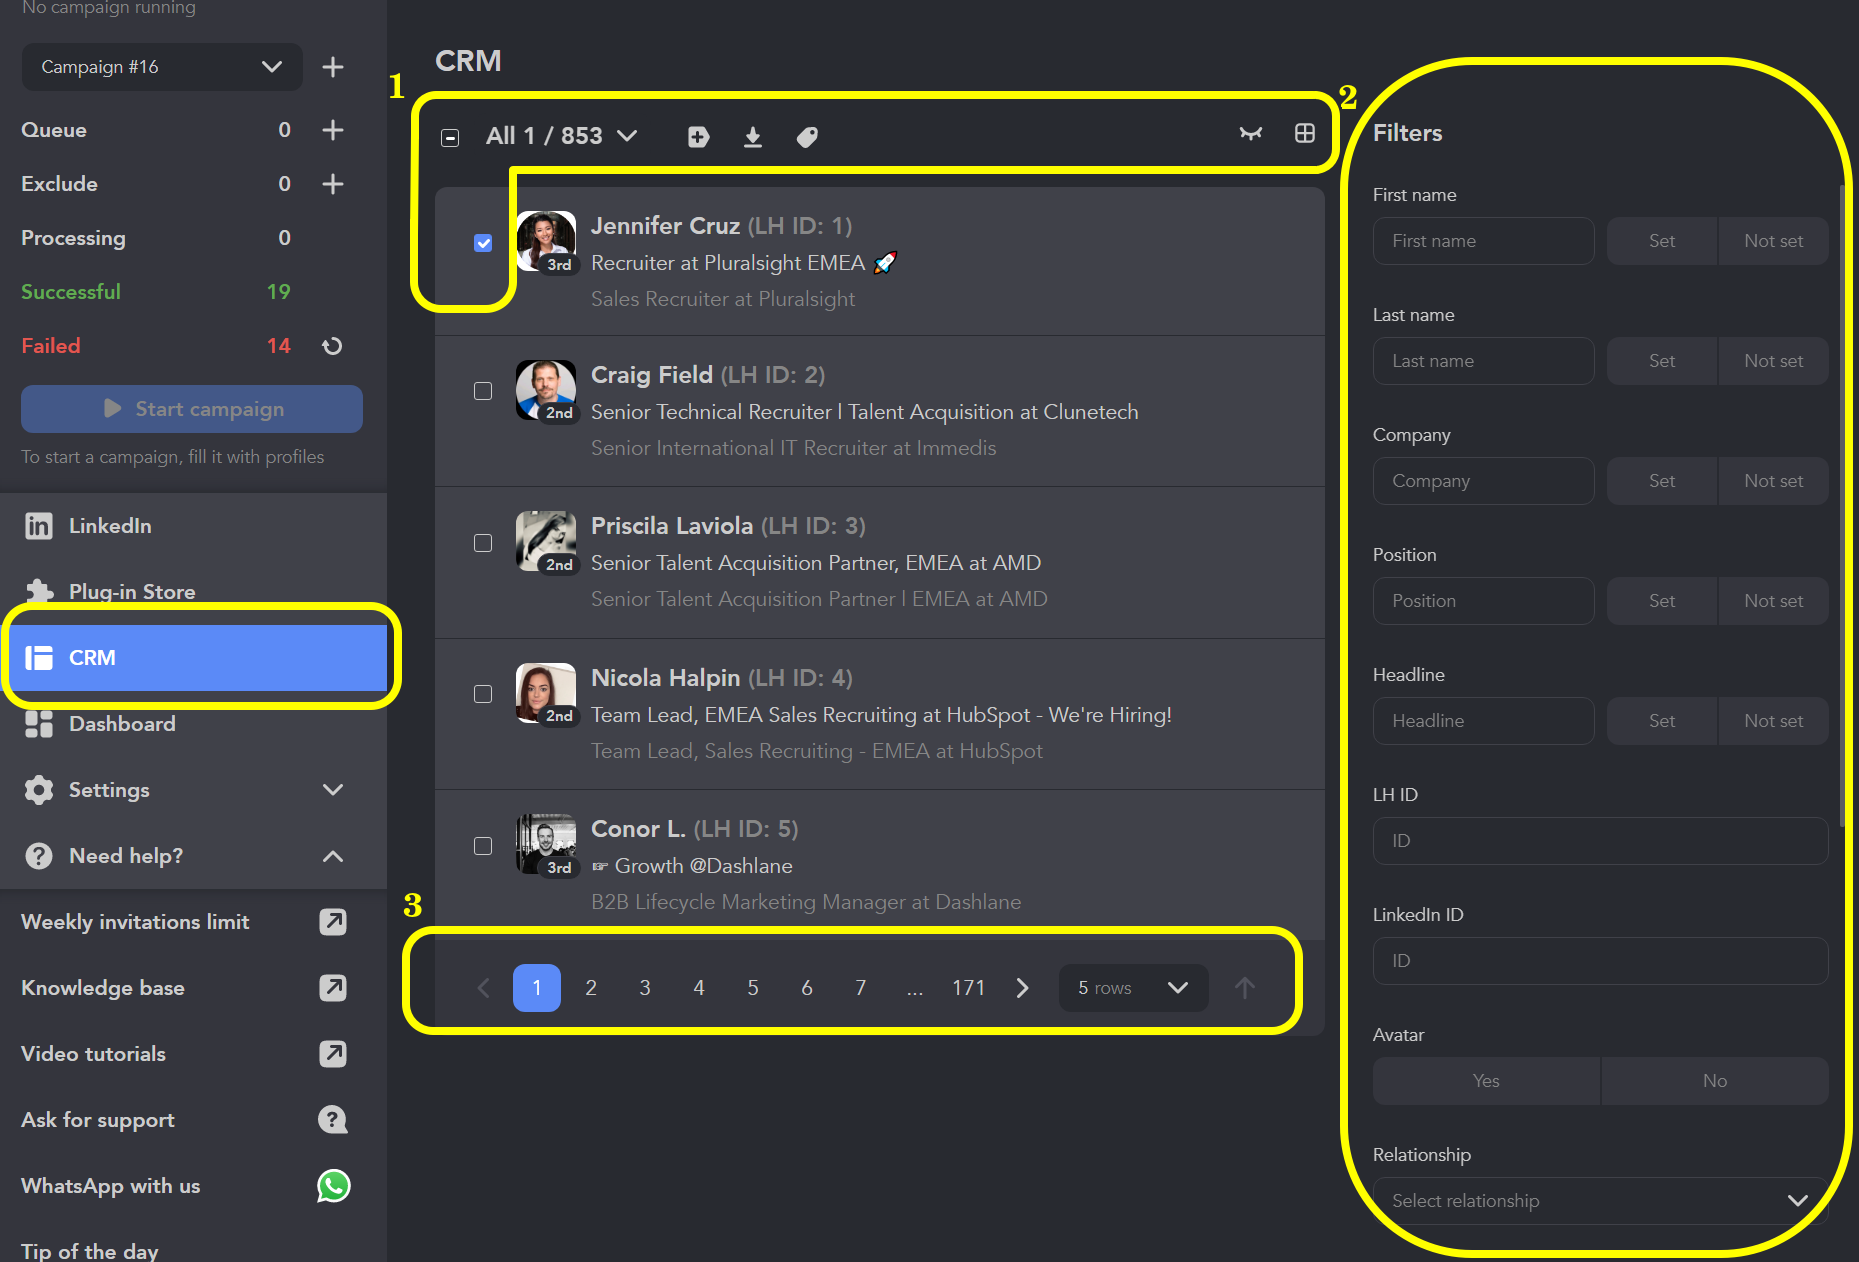Screen dimensions: 1859x1262
Task: Toggle the select-all checkbox in toolbar
Action: click(x=450, y=137)
